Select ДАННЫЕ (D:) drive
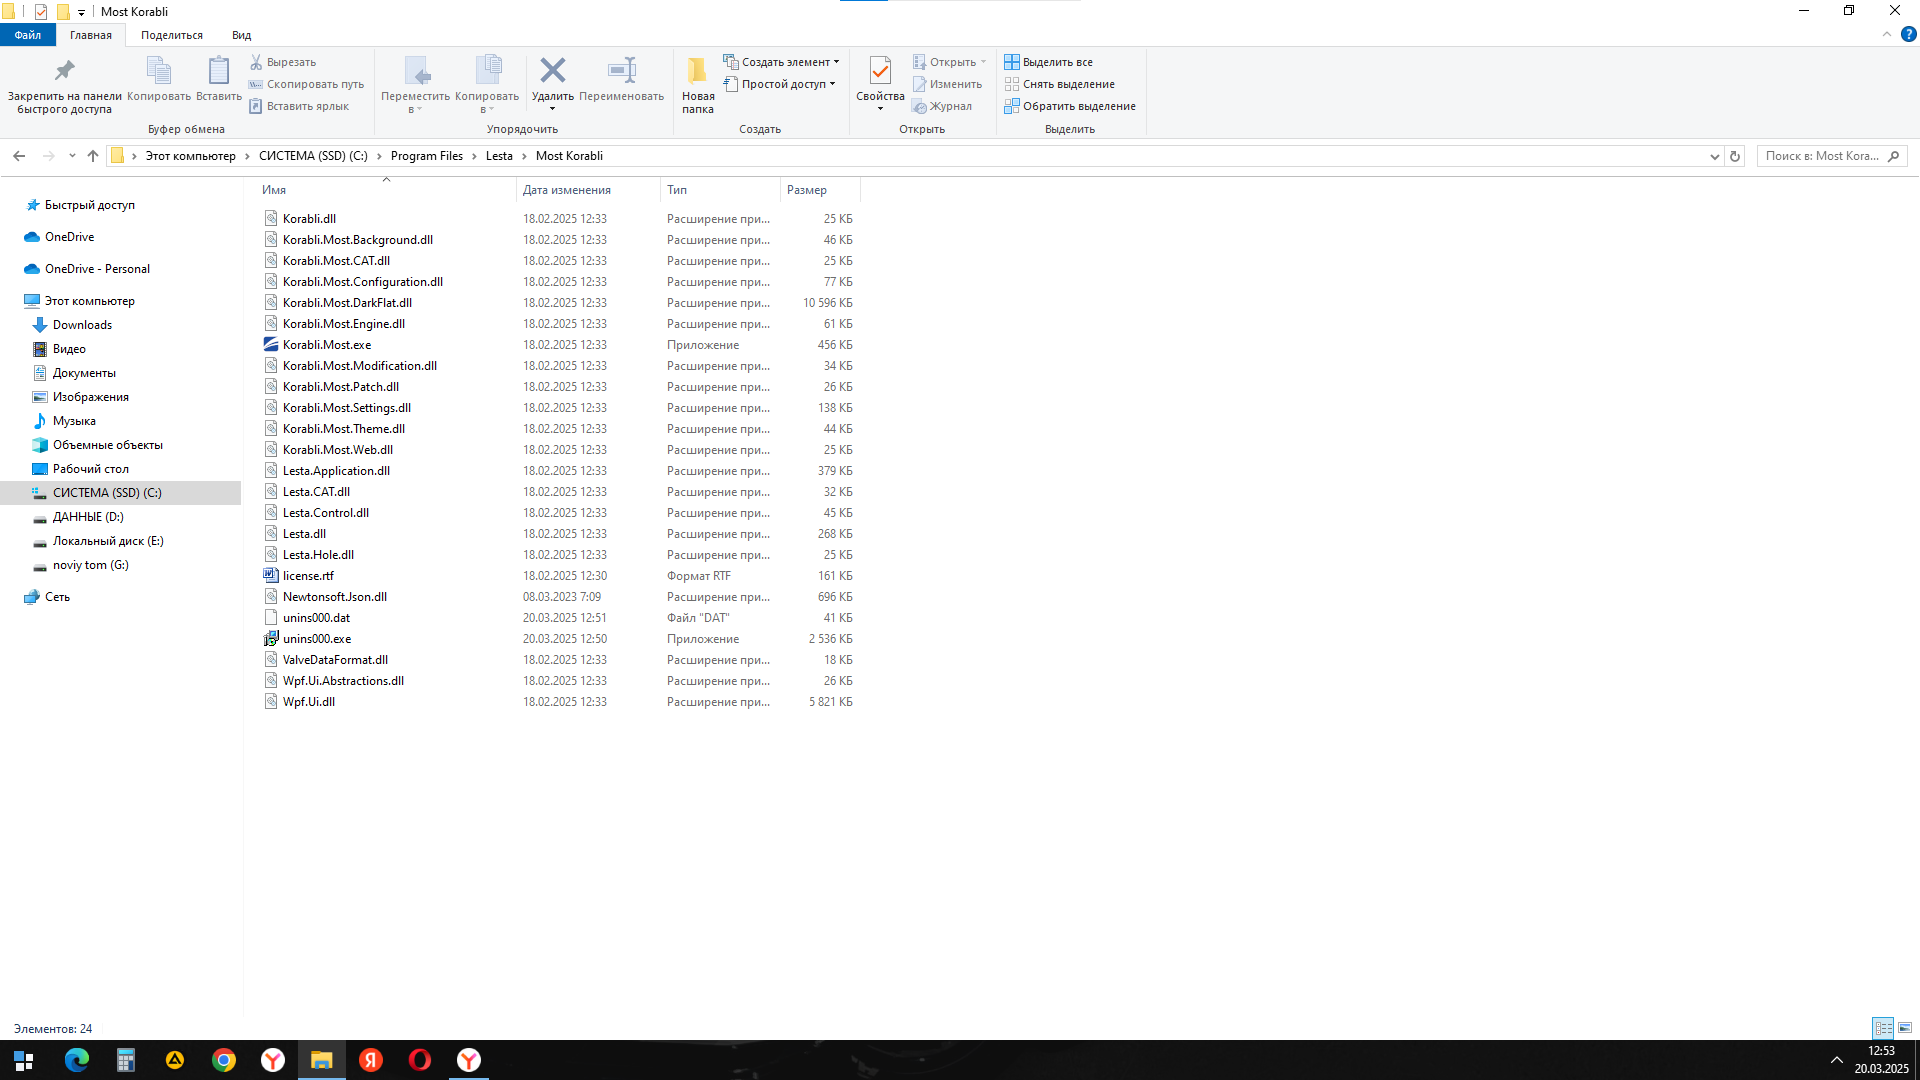The image size is (1920, 1080). coord(88,517)
